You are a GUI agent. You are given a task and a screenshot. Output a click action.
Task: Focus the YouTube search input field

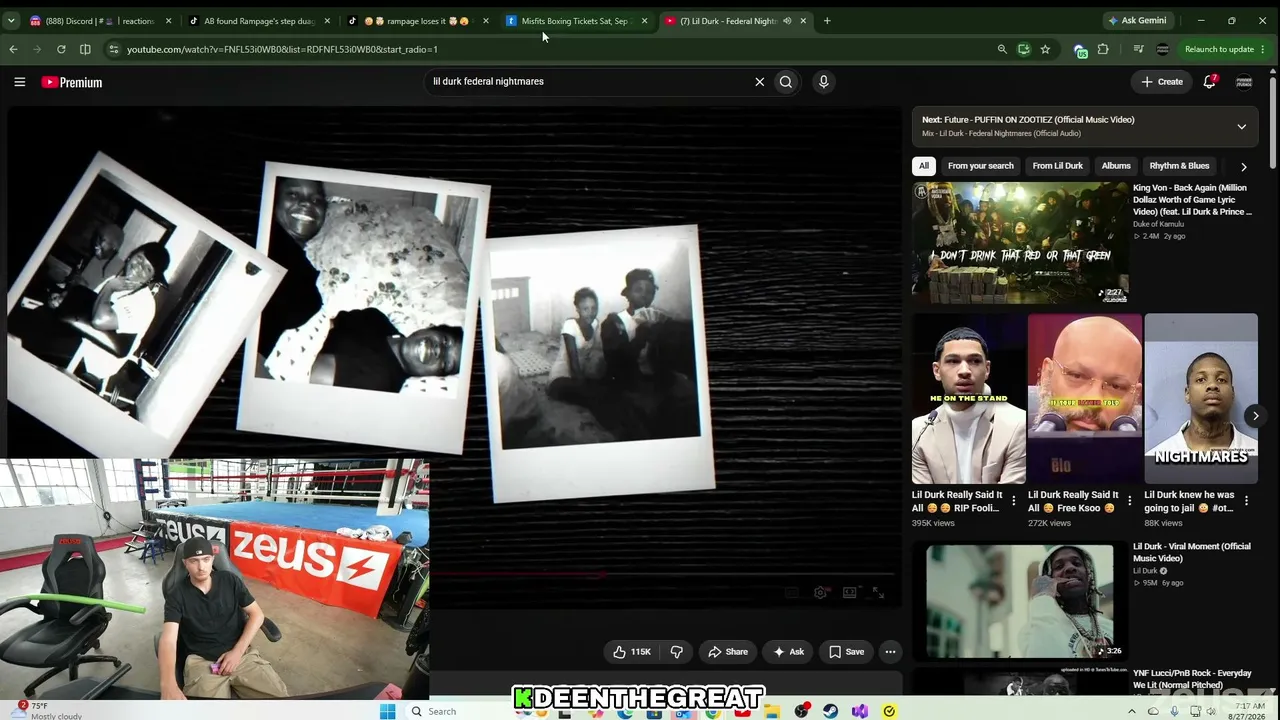click(588, 82)
